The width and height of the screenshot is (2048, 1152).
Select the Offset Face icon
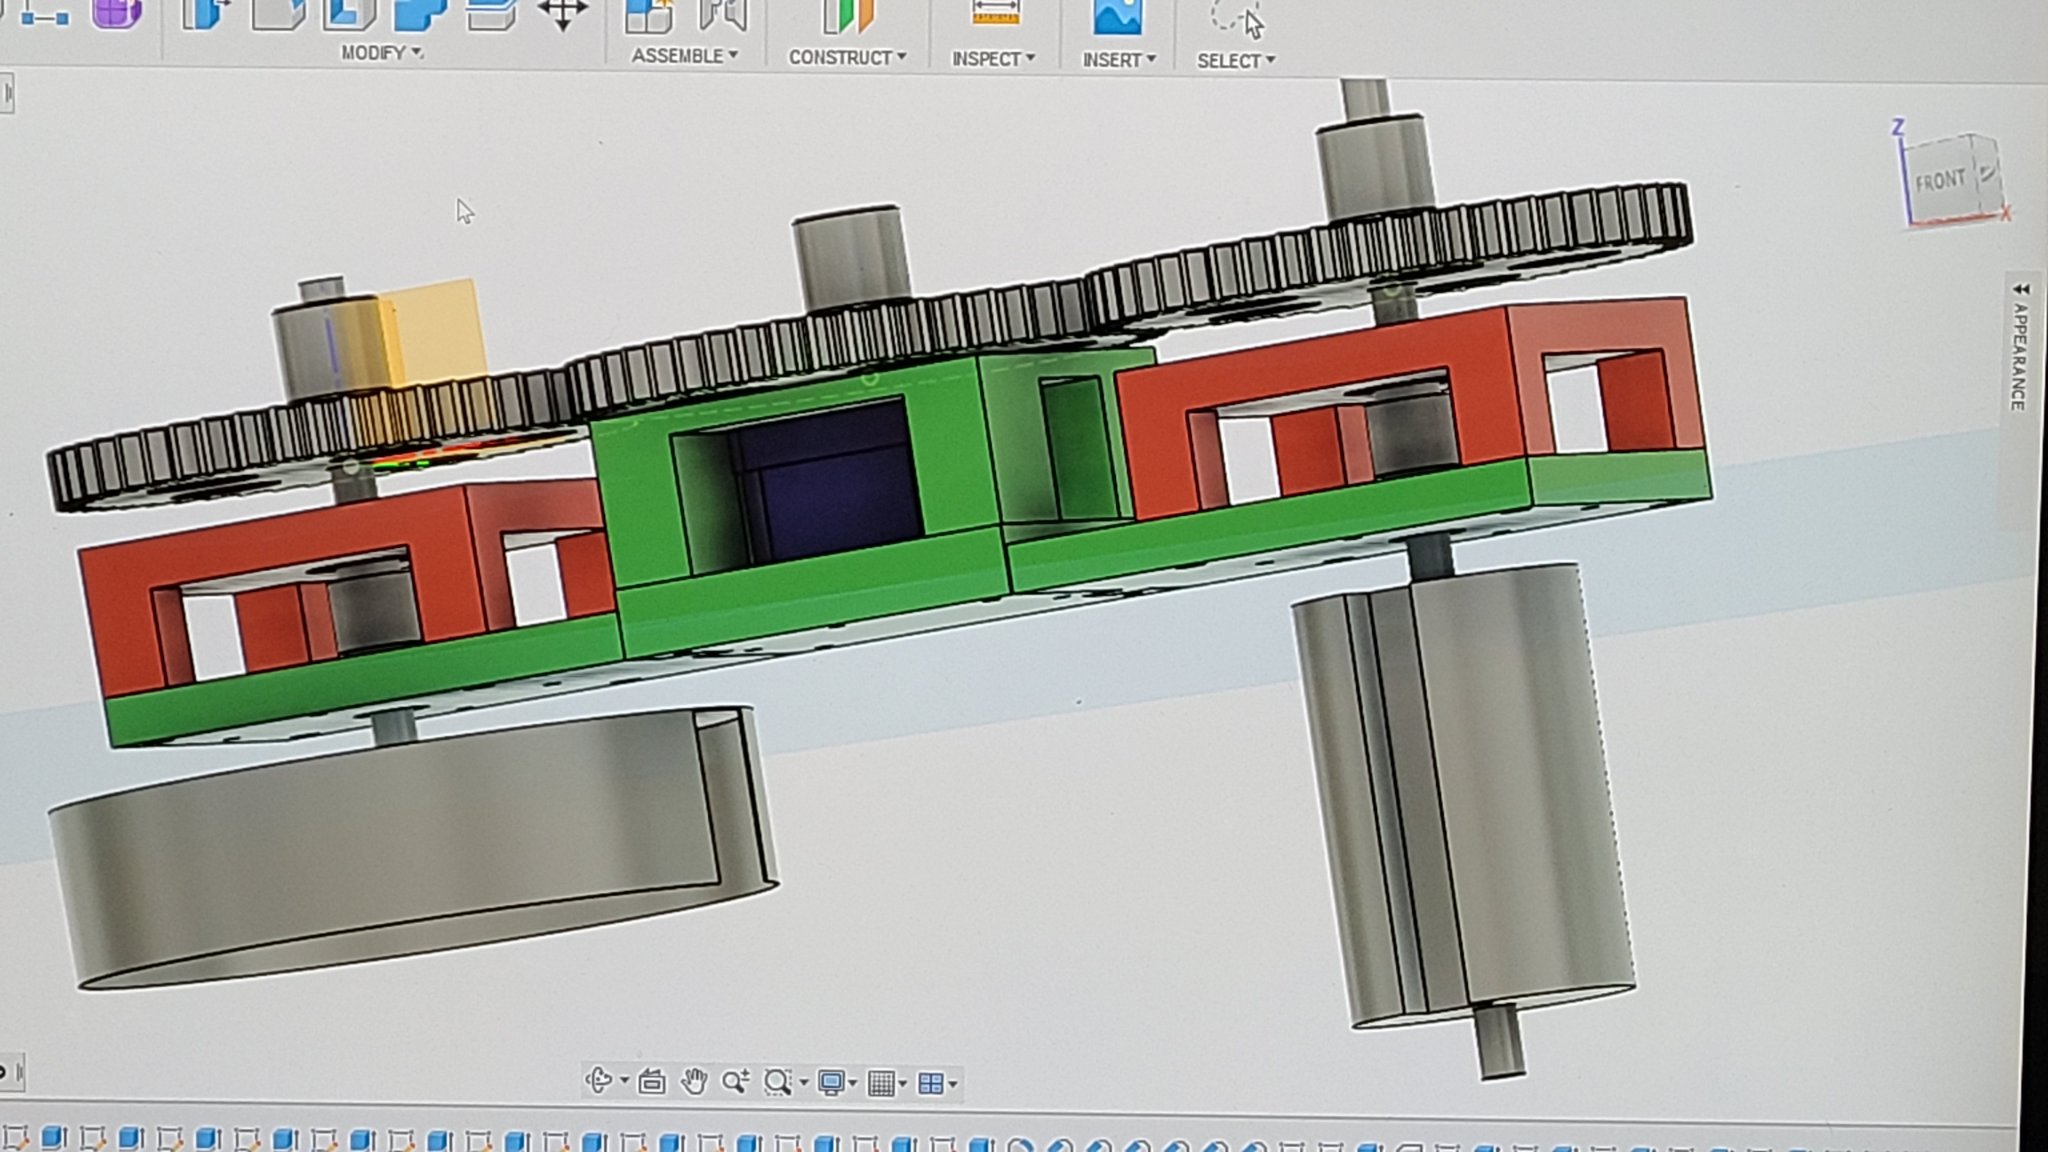491,14
